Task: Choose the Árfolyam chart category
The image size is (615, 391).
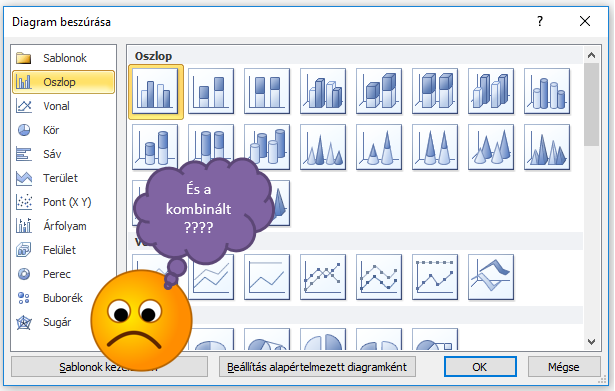Action: pyautogui.click(x=64, y=226)
